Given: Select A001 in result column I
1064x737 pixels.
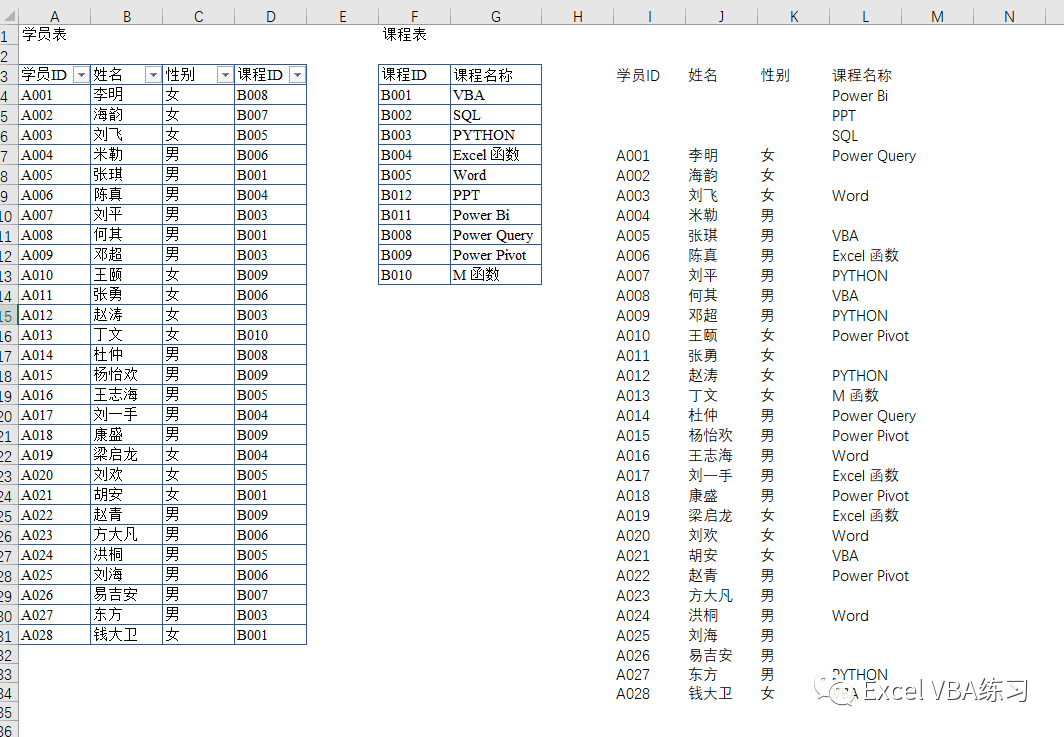Looking at the screenshot, I should point(632,156).
